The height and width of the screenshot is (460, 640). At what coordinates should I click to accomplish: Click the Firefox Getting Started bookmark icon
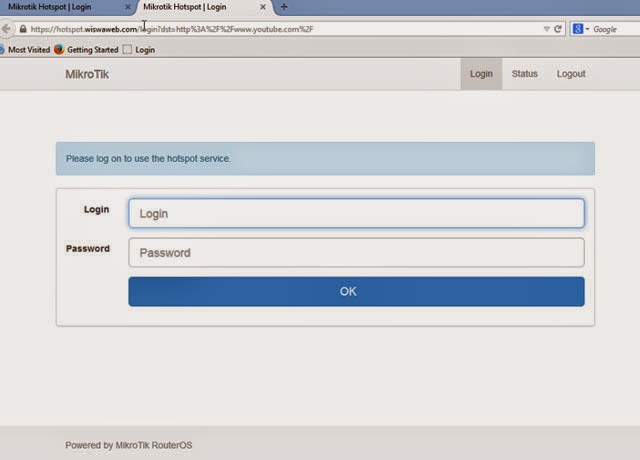[59, 49]
